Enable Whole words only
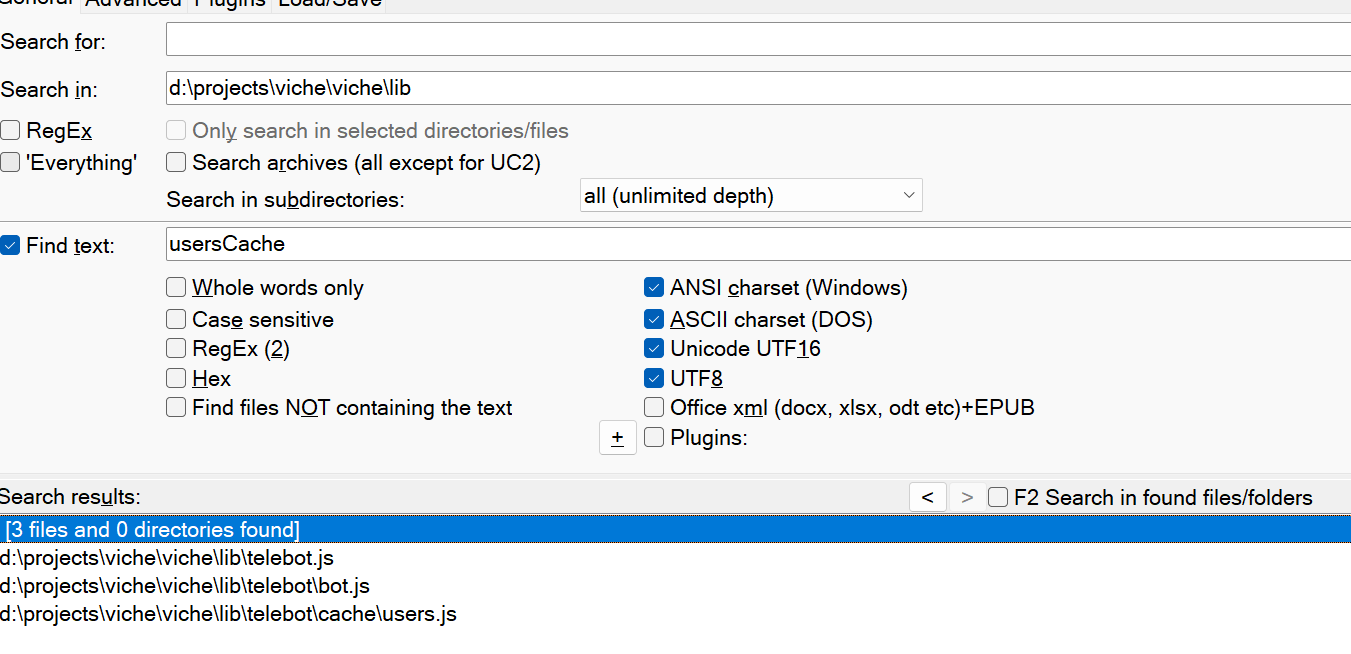The width and height of the screenshot is (1351, 654). (176, 288)
